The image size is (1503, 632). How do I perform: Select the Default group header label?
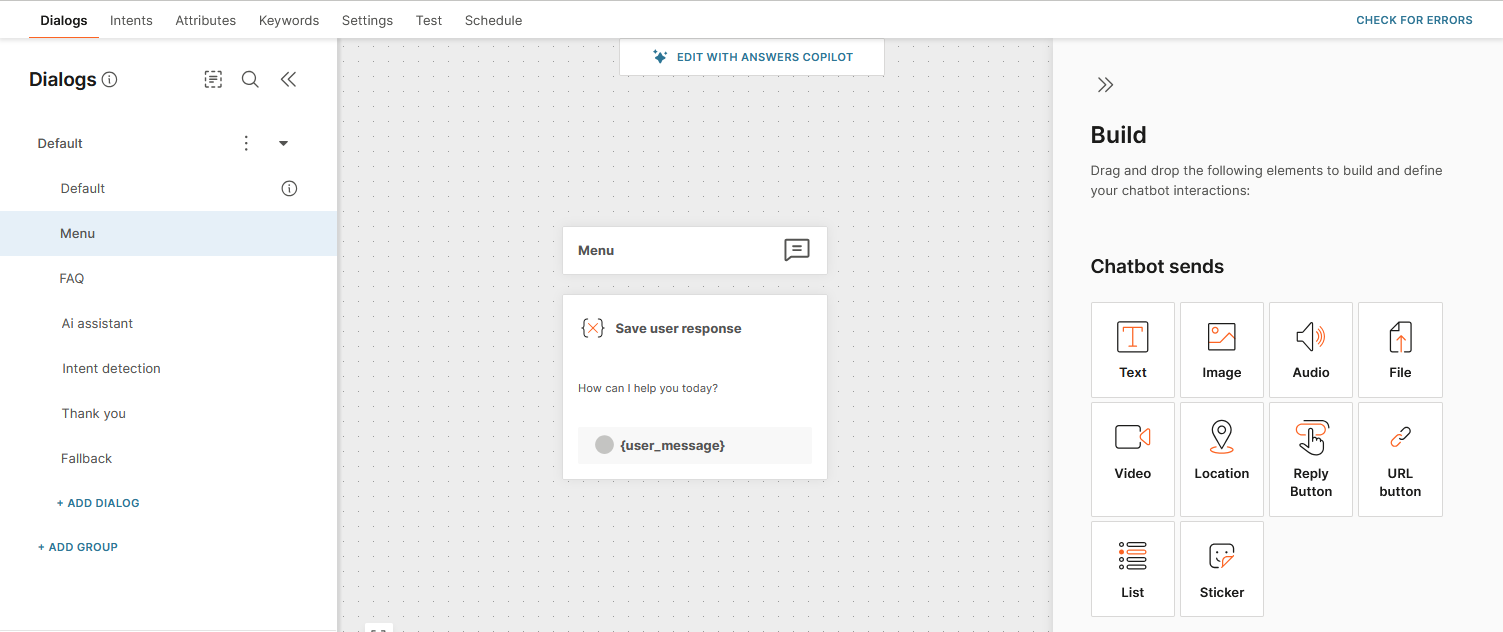click(x=60, y=143)
